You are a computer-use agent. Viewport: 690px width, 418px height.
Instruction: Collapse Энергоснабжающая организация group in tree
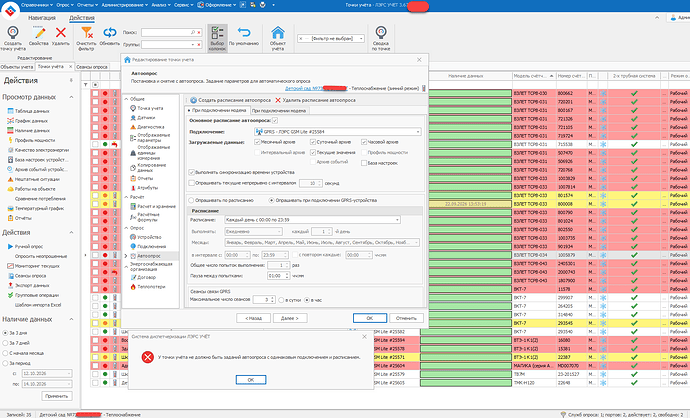click(x=126, y=266)
